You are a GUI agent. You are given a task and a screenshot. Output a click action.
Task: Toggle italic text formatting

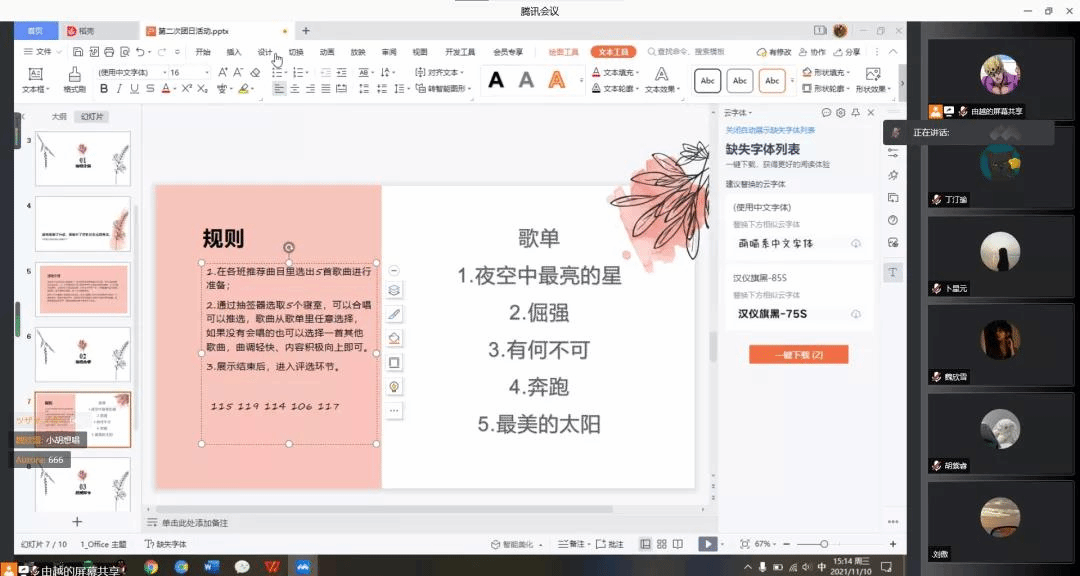click(119, 89)
